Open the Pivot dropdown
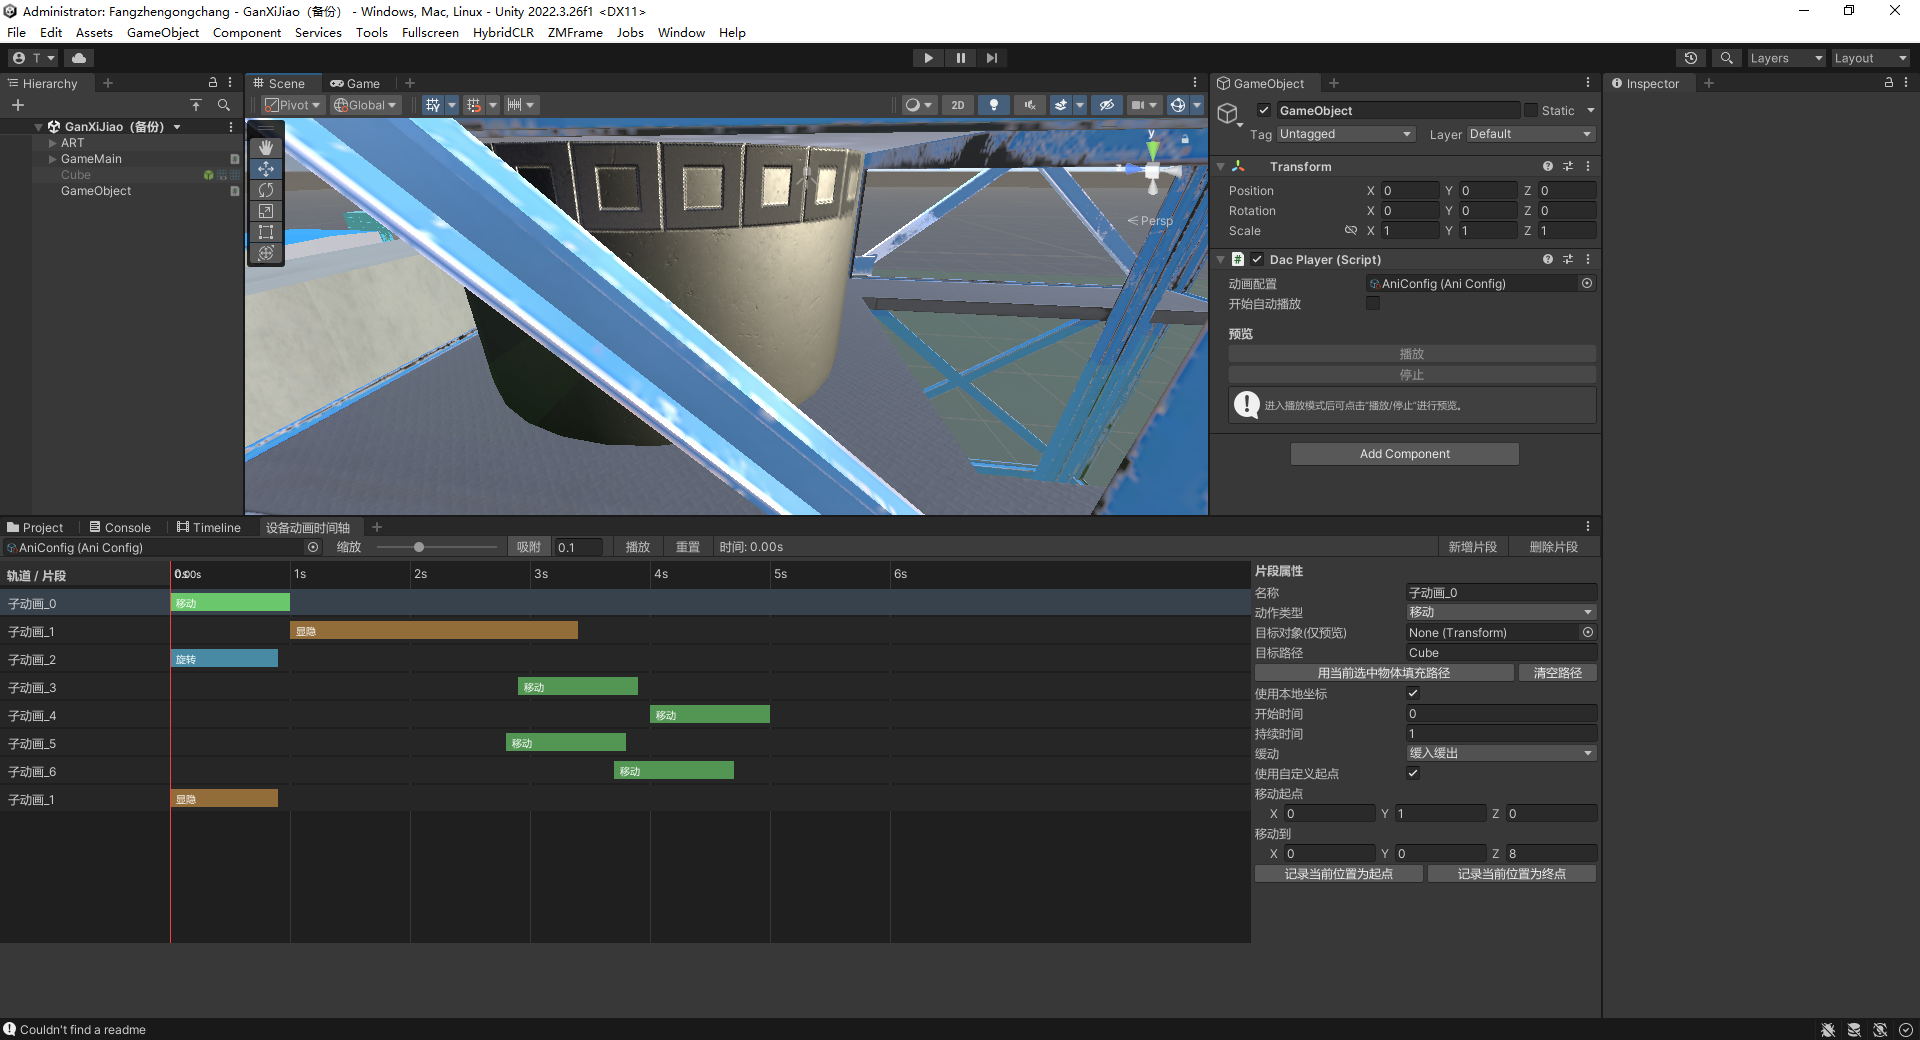This screenshot has width=1920, height=1040. coord(292,105)
